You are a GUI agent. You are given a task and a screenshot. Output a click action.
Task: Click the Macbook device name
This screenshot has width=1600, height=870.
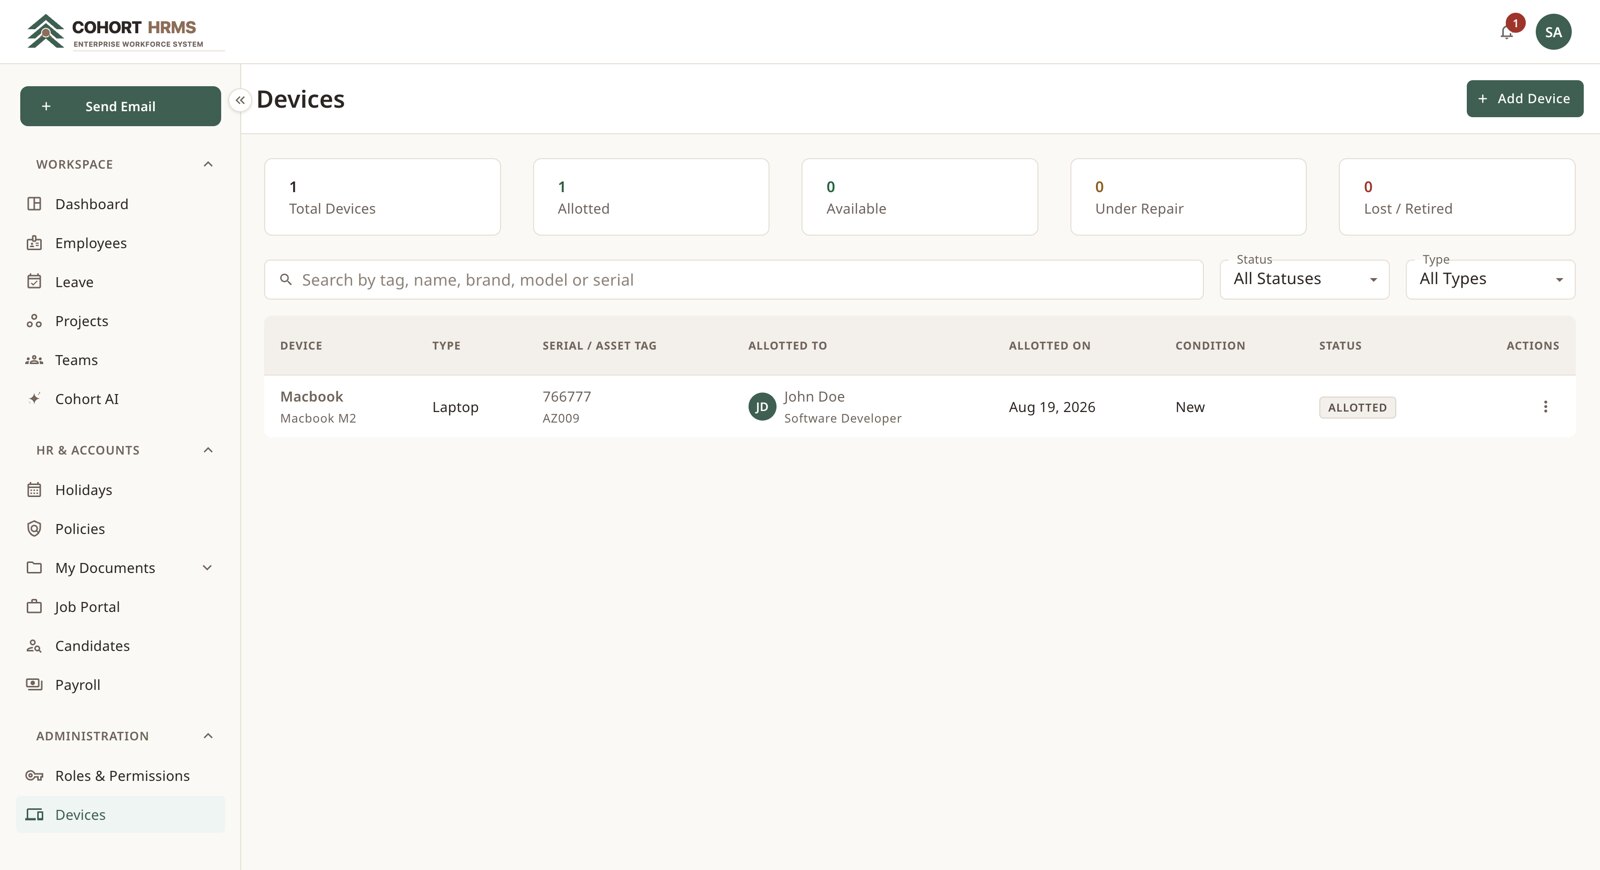click(311, 397)
